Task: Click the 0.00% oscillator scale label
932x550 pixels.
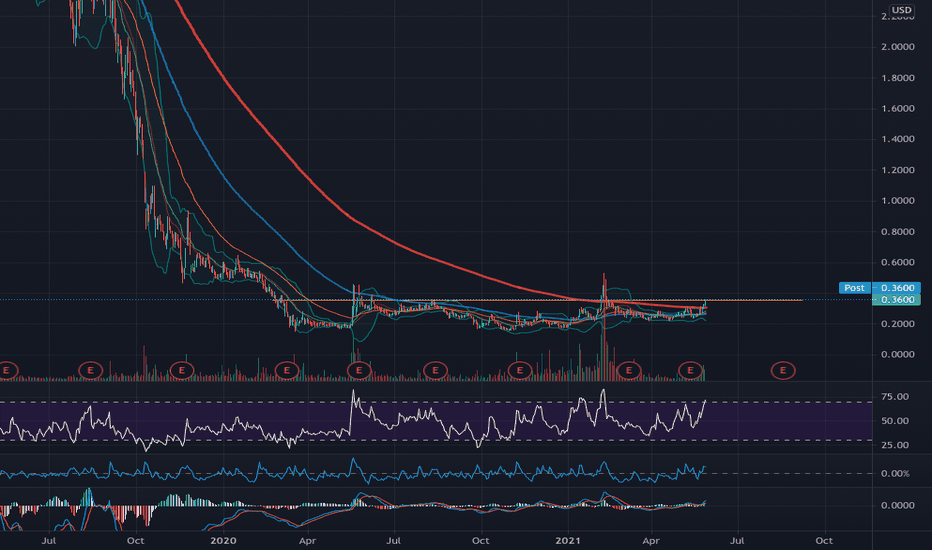Action: (895, 474)
